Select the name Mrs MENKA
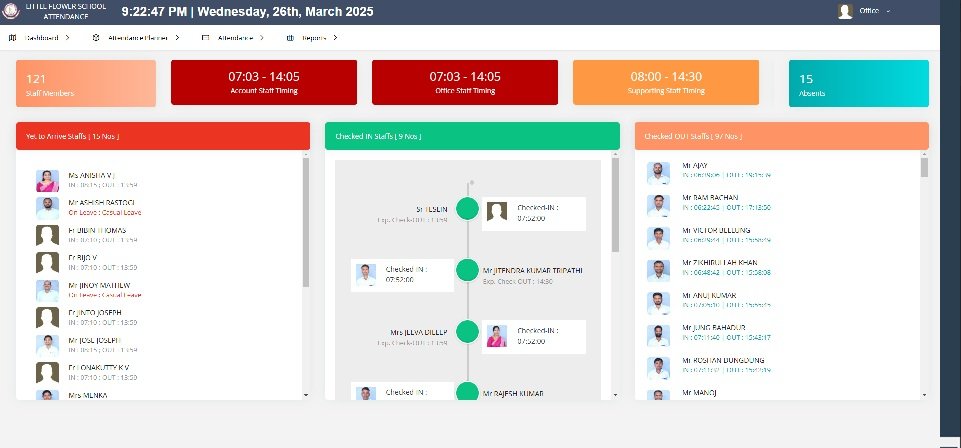This screenshot has height=448, width=961. (x=88, y=395)
